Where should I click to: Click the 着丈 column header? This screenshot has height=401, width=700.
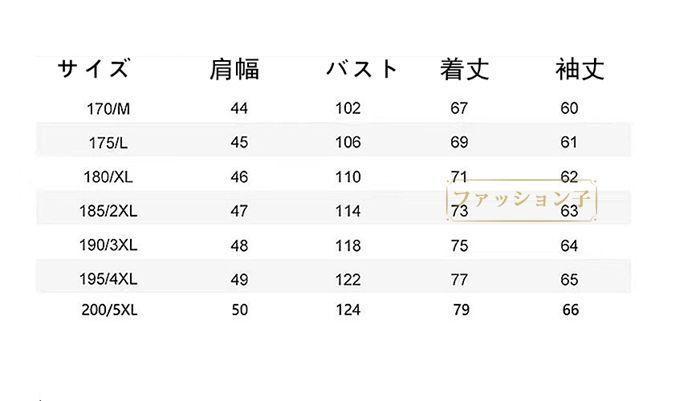(464, 70)
